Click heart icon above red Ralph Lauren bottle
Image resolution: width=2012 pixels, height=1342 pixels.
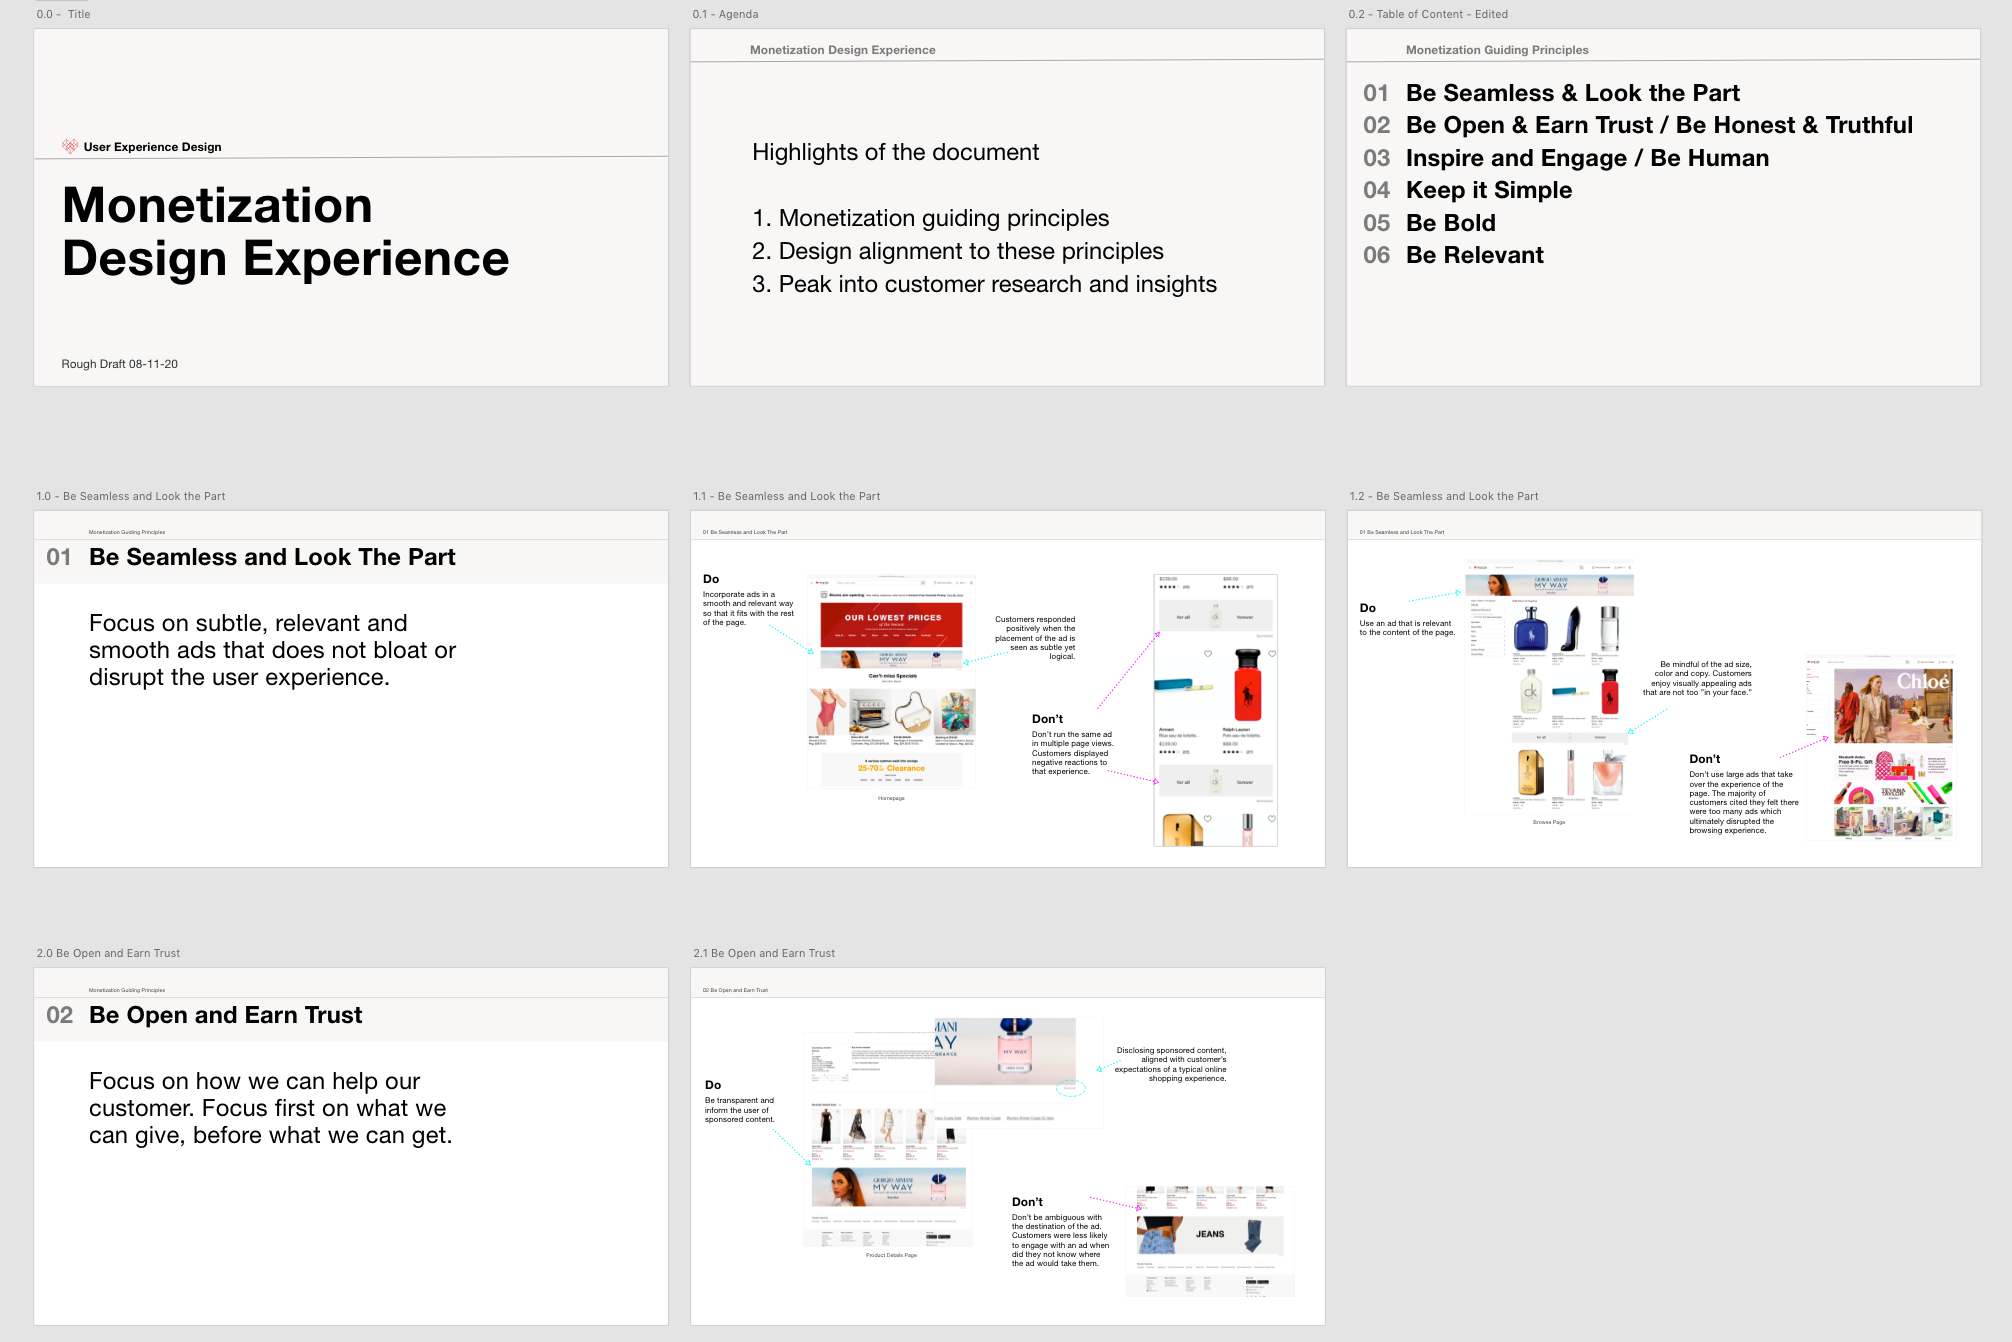[x=1272, y=653]
